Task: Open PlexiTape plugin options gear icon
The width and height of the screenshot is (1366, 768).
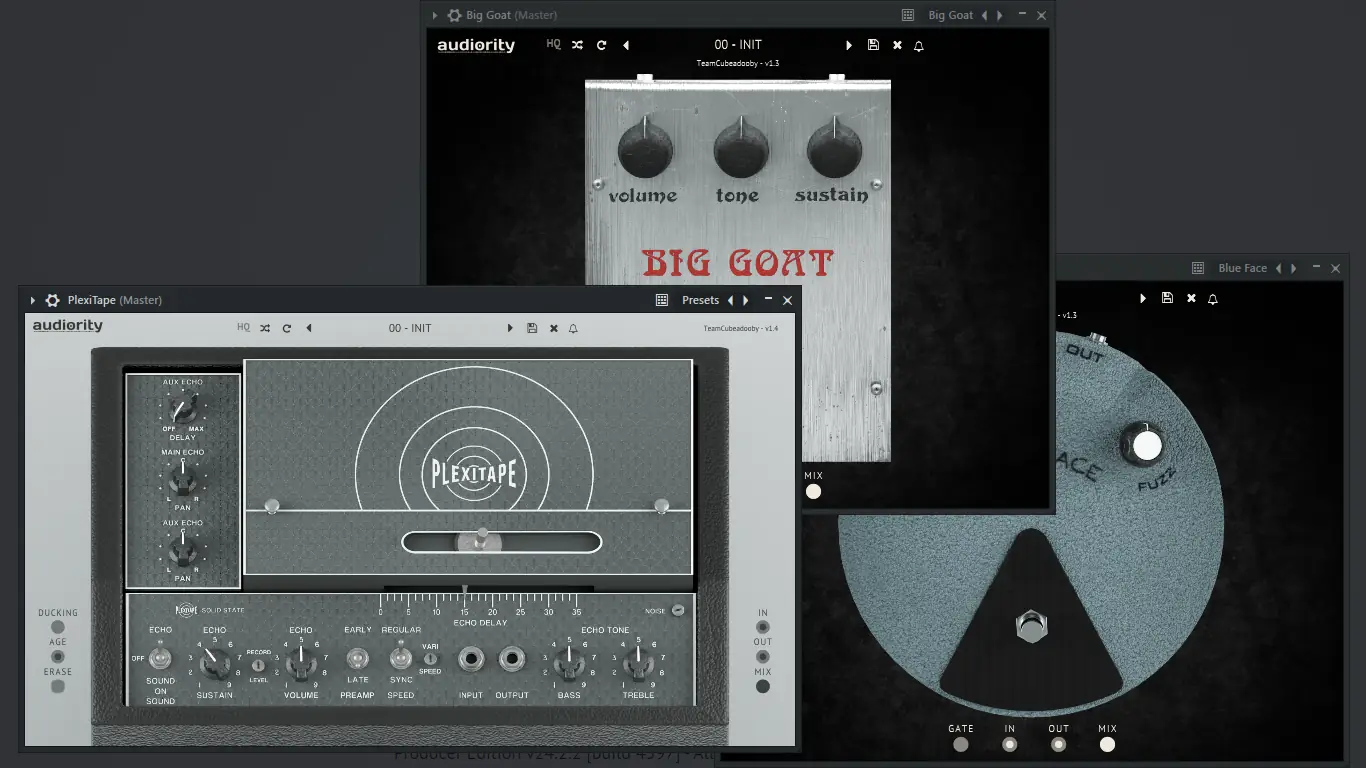Action: point(53,300)
